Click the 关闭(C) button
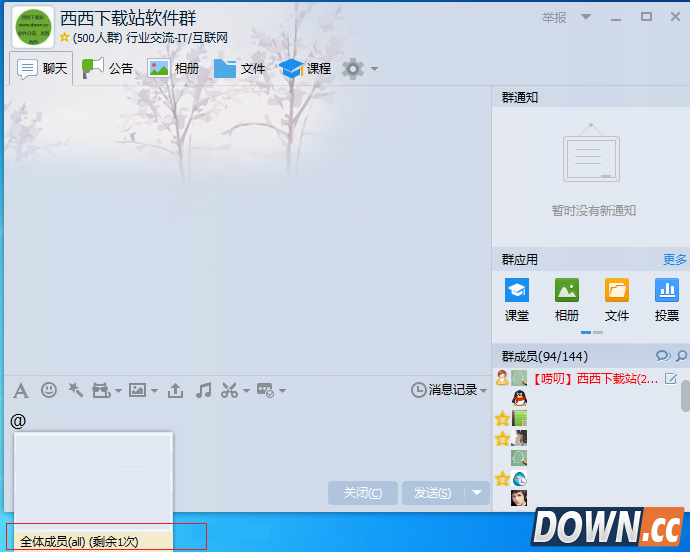Image resolution: width=690 pixels, height=552 pixels. click(x=363, y=493)
